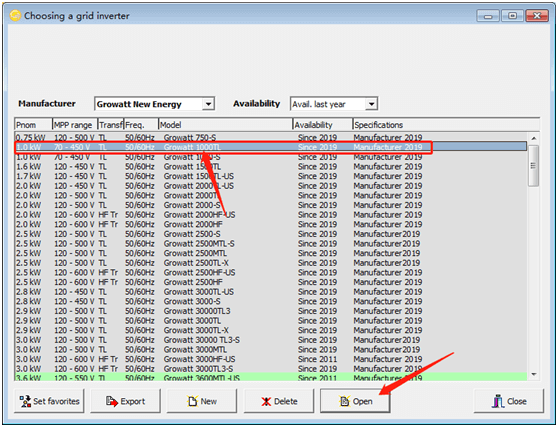Select the Growatt 2500MTL-S row
The image size is (558, 427).
[x=270, y=243]
